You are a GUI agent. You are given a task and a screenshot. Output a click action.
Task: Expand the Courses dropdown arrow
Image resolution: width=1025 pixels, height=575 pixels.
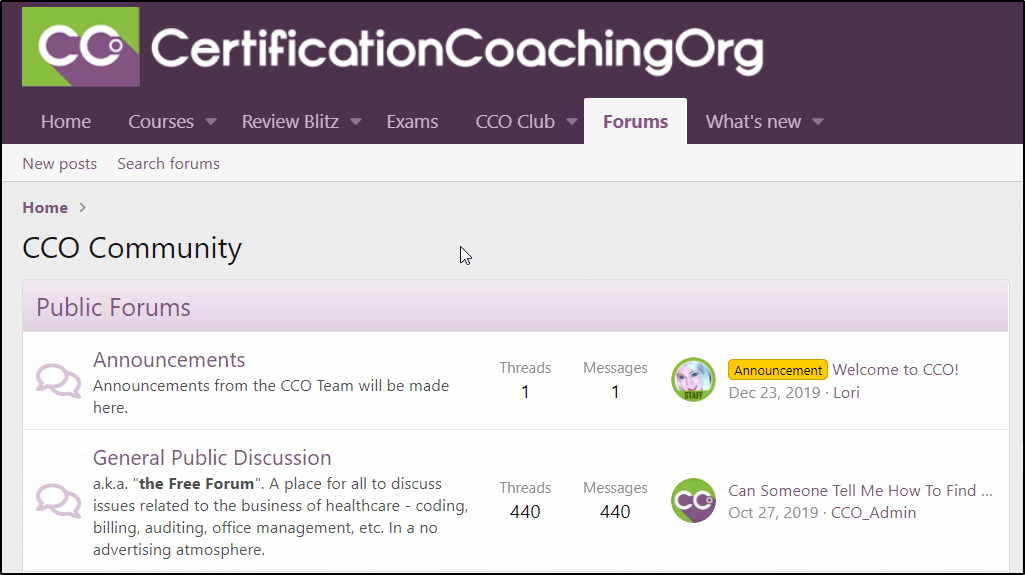(x=211, y=122)
